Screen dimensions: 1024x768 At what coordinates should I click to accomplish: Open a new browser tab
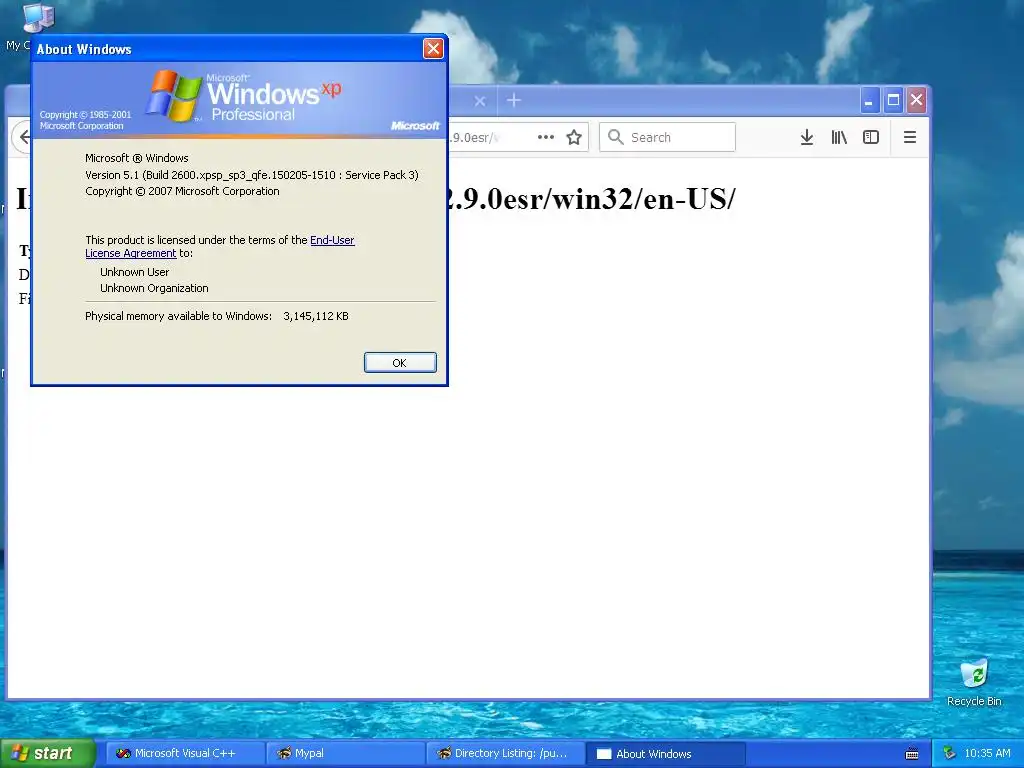pos(514,101)
